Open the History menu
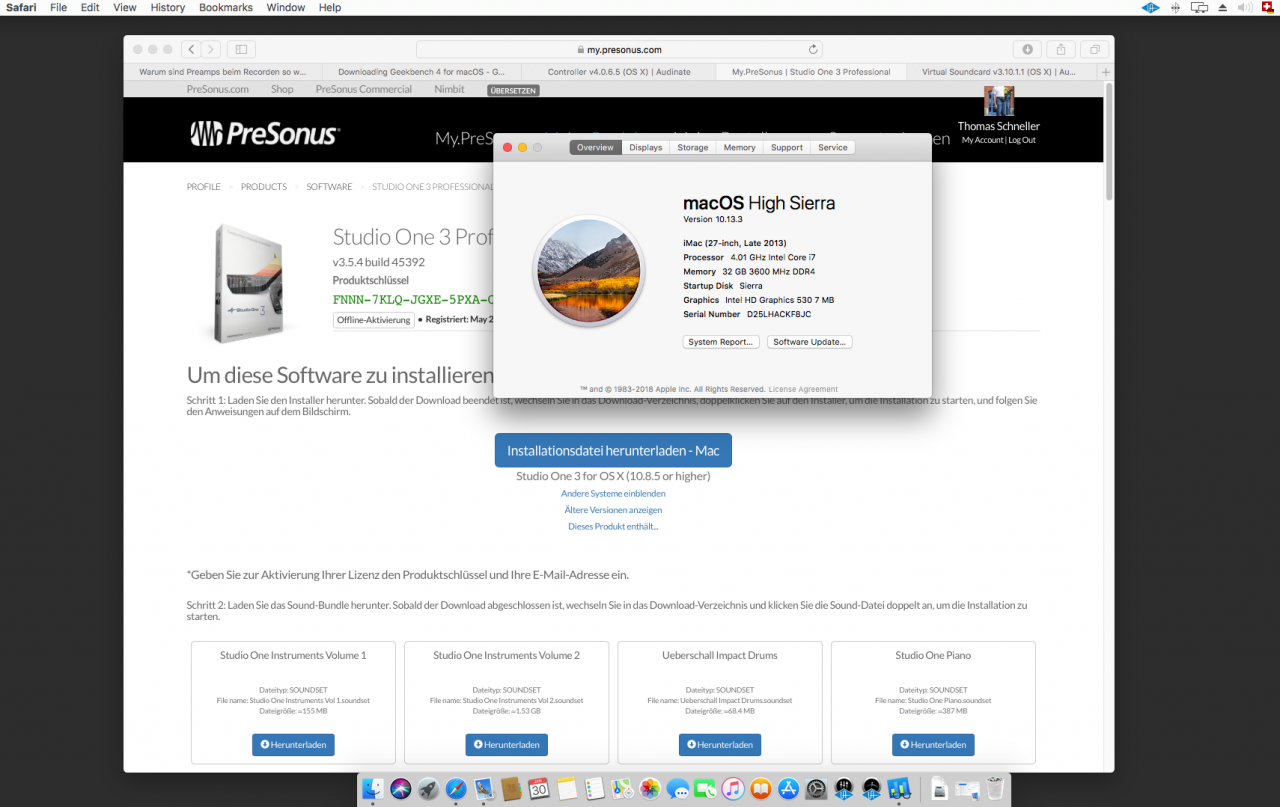The height and width of the screenshot is (807, 1280). (168, 7)
